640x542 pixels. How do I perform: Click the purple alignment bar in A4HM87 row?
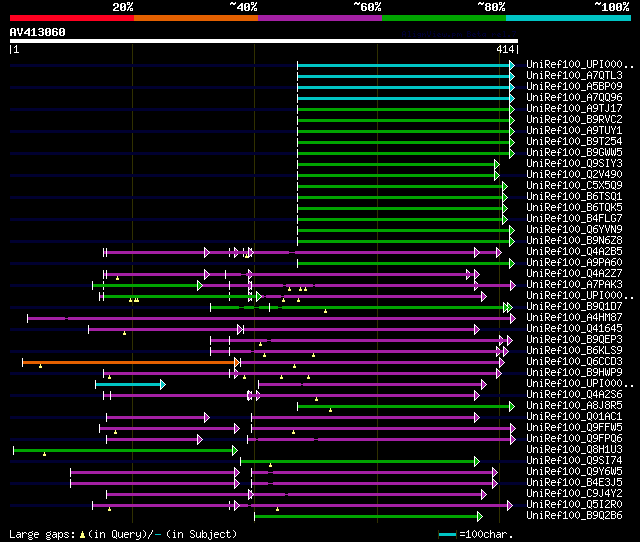click(271, 318)
